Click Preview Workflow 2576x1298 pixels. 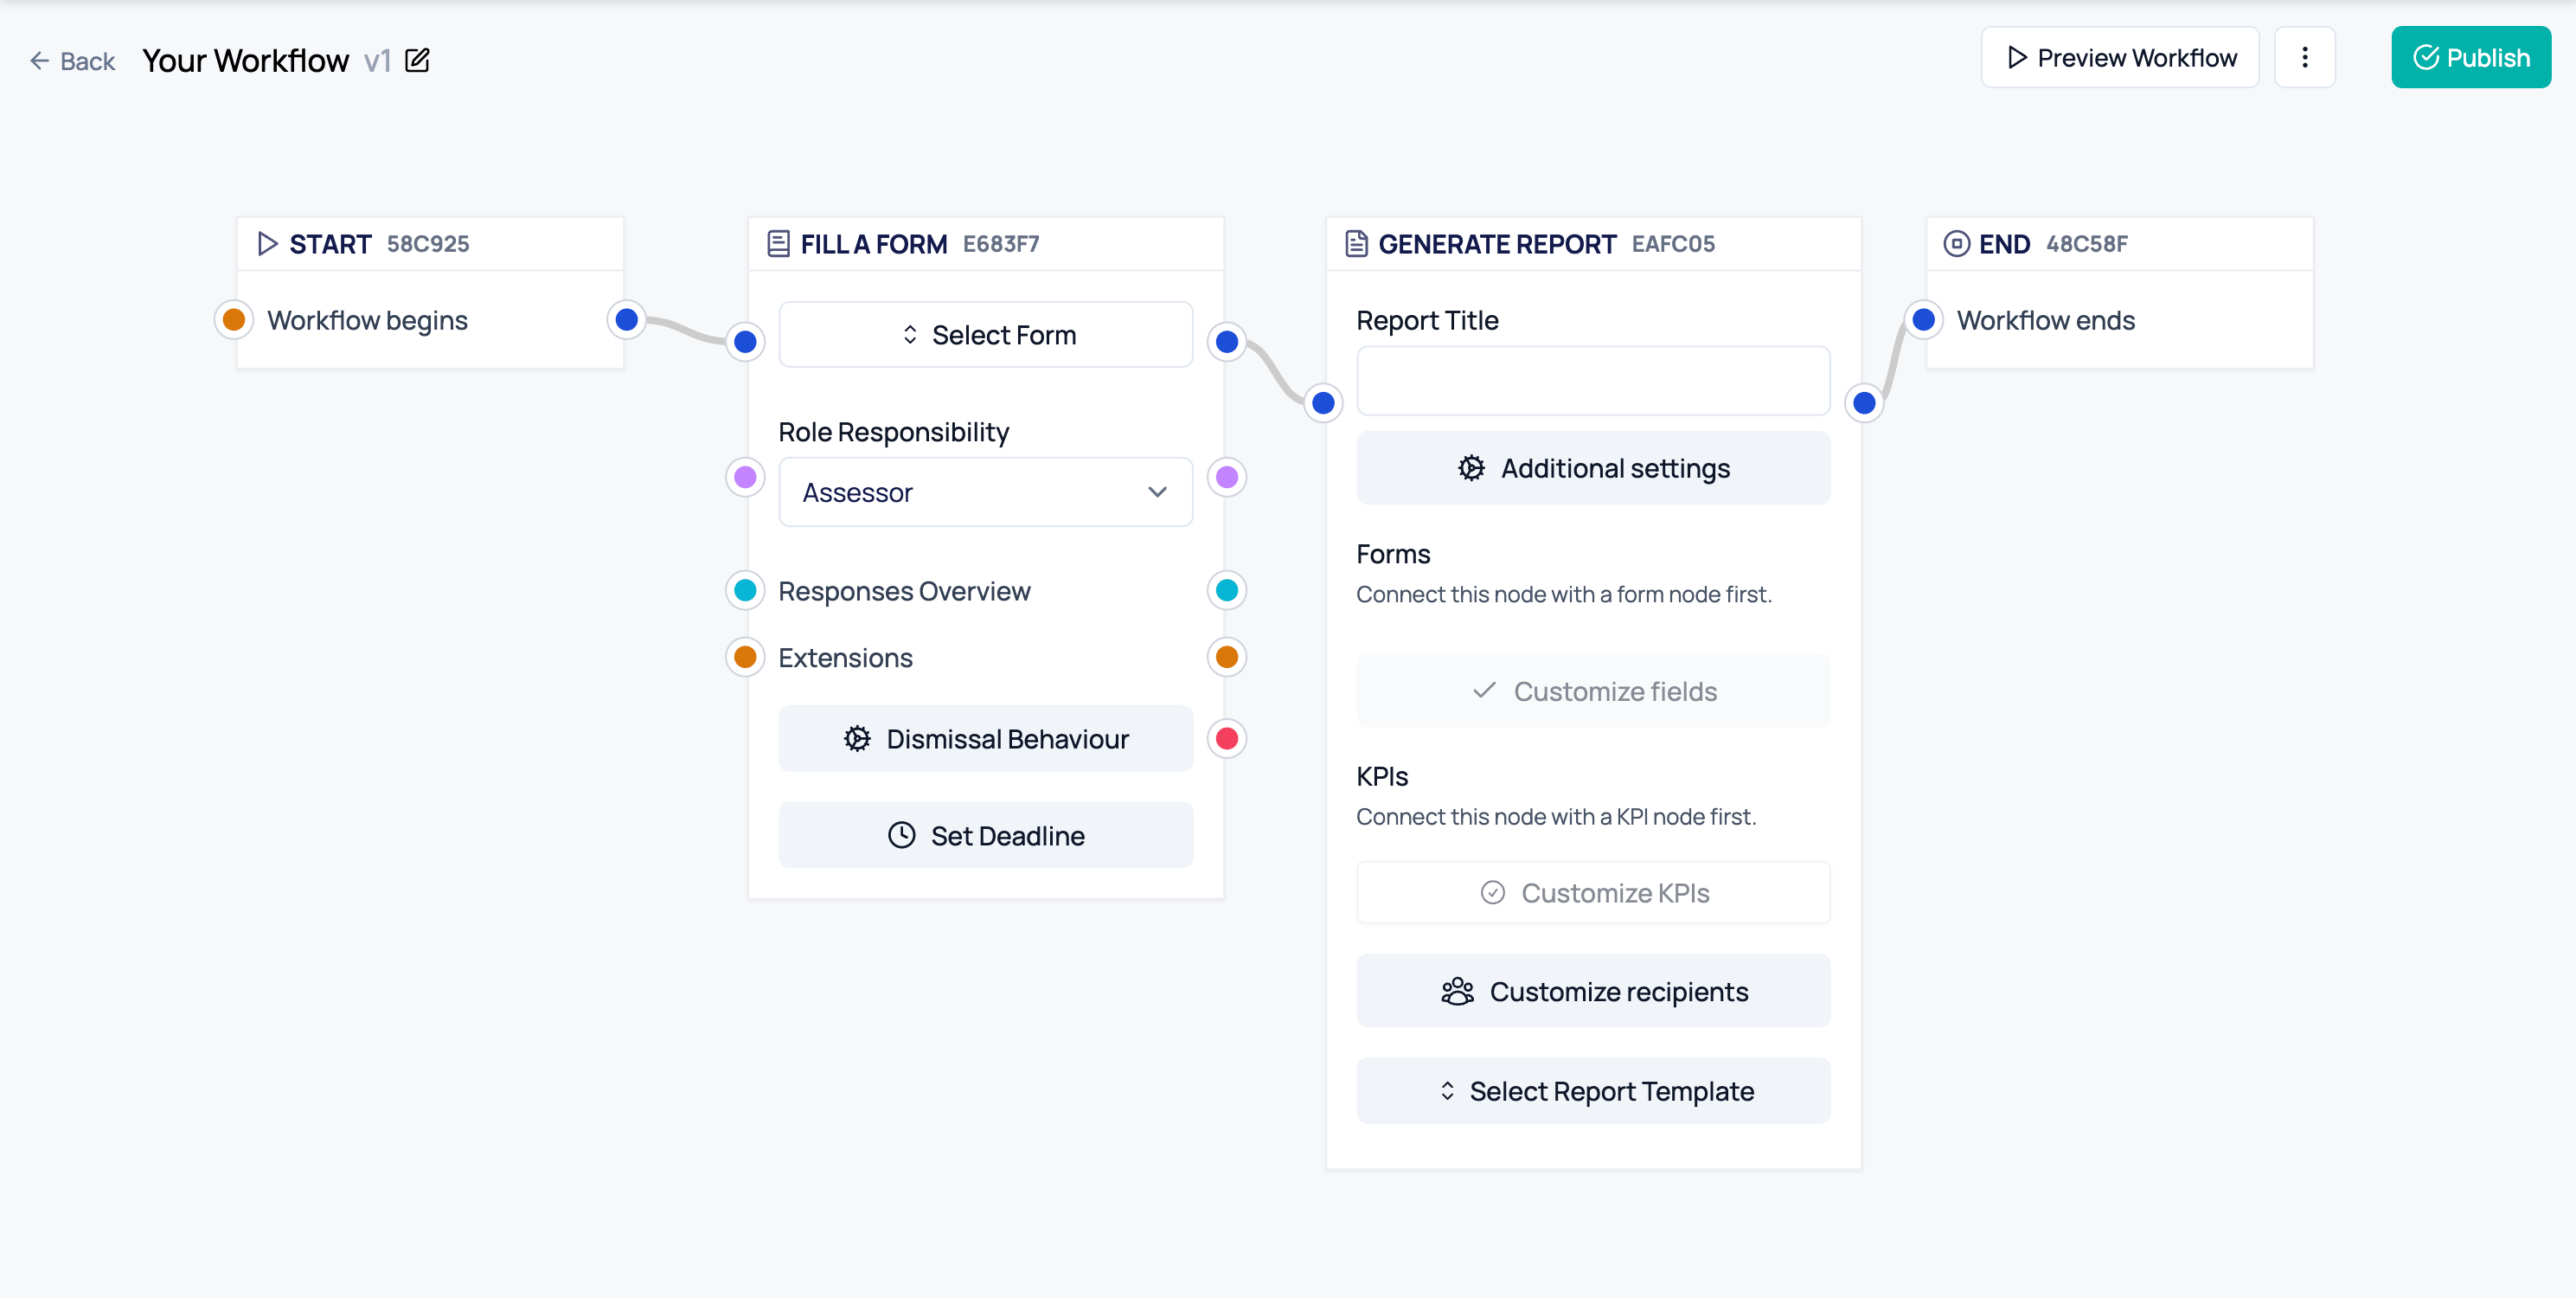click(x=2119, y=58)
